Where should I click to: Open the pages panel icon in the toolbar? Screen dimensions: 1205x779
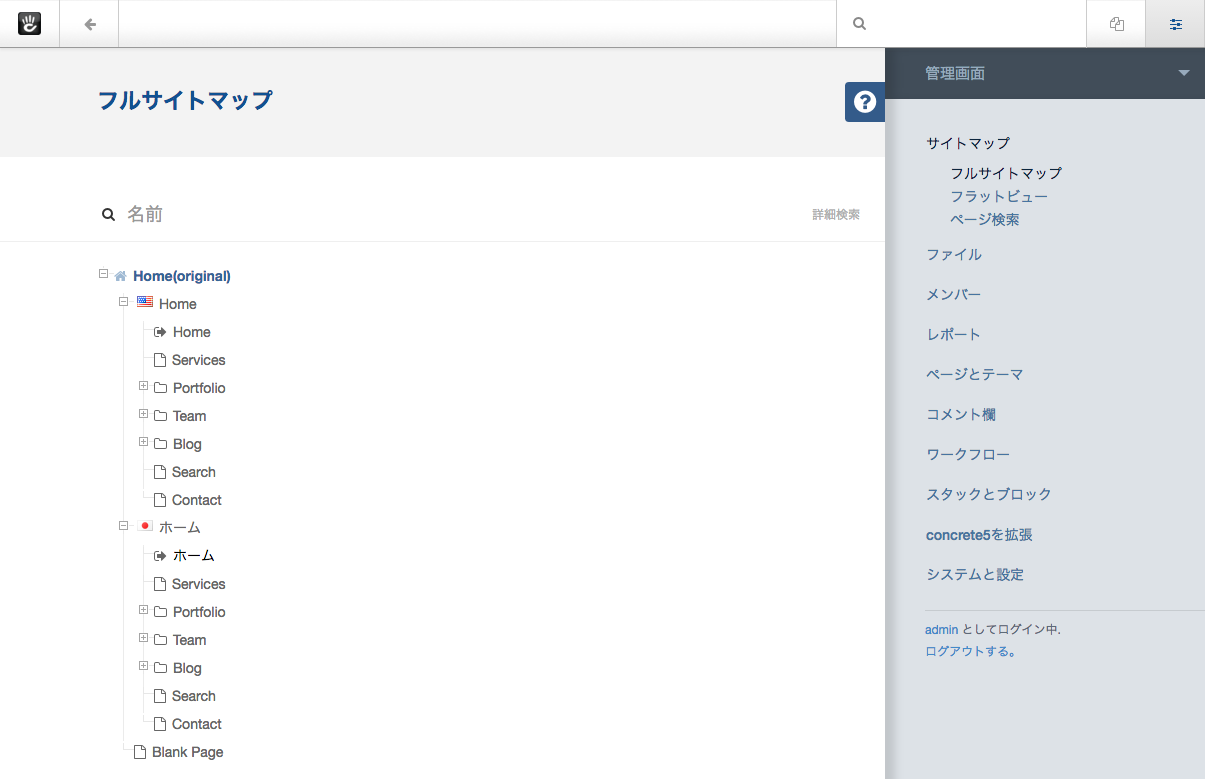pyautogui.click(x=1117, y=24)
